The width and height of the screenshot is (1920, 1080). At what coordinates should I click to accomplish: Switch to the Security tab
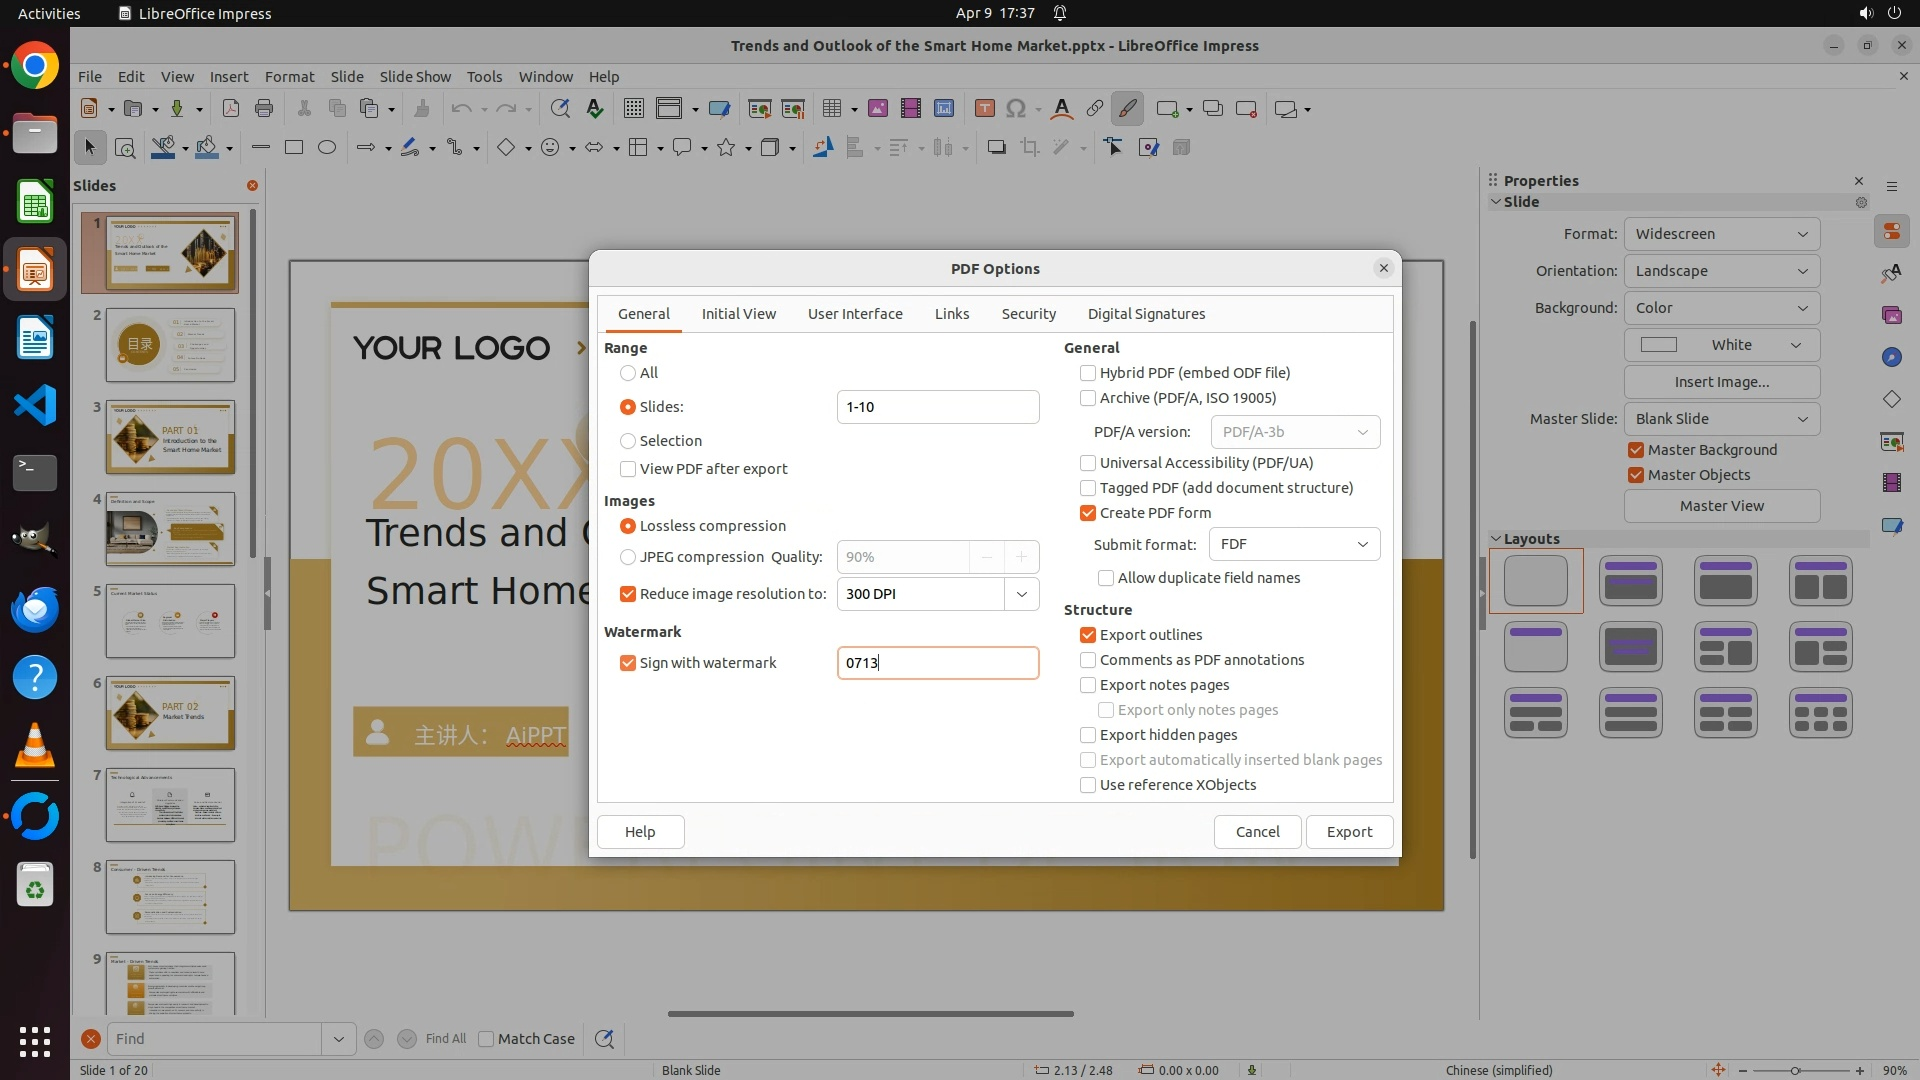[1028, 314]
